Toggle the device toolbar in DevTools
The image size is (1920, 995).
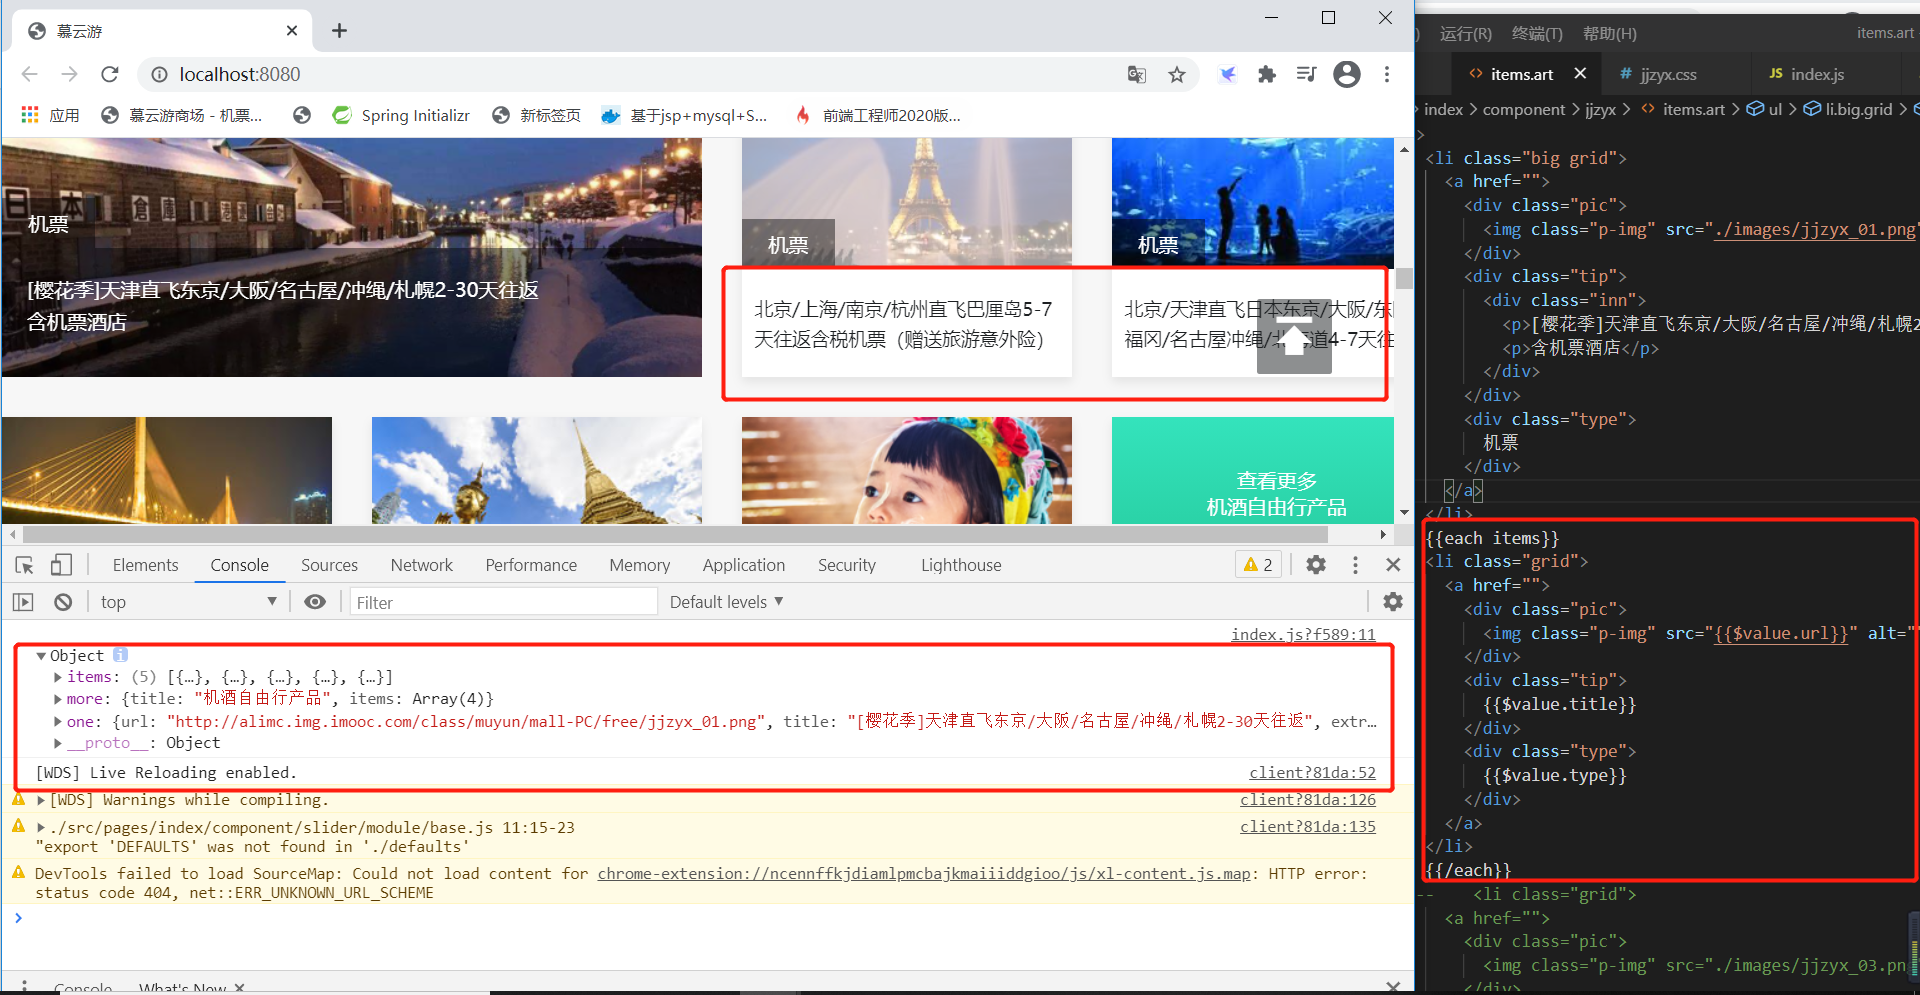61,565
